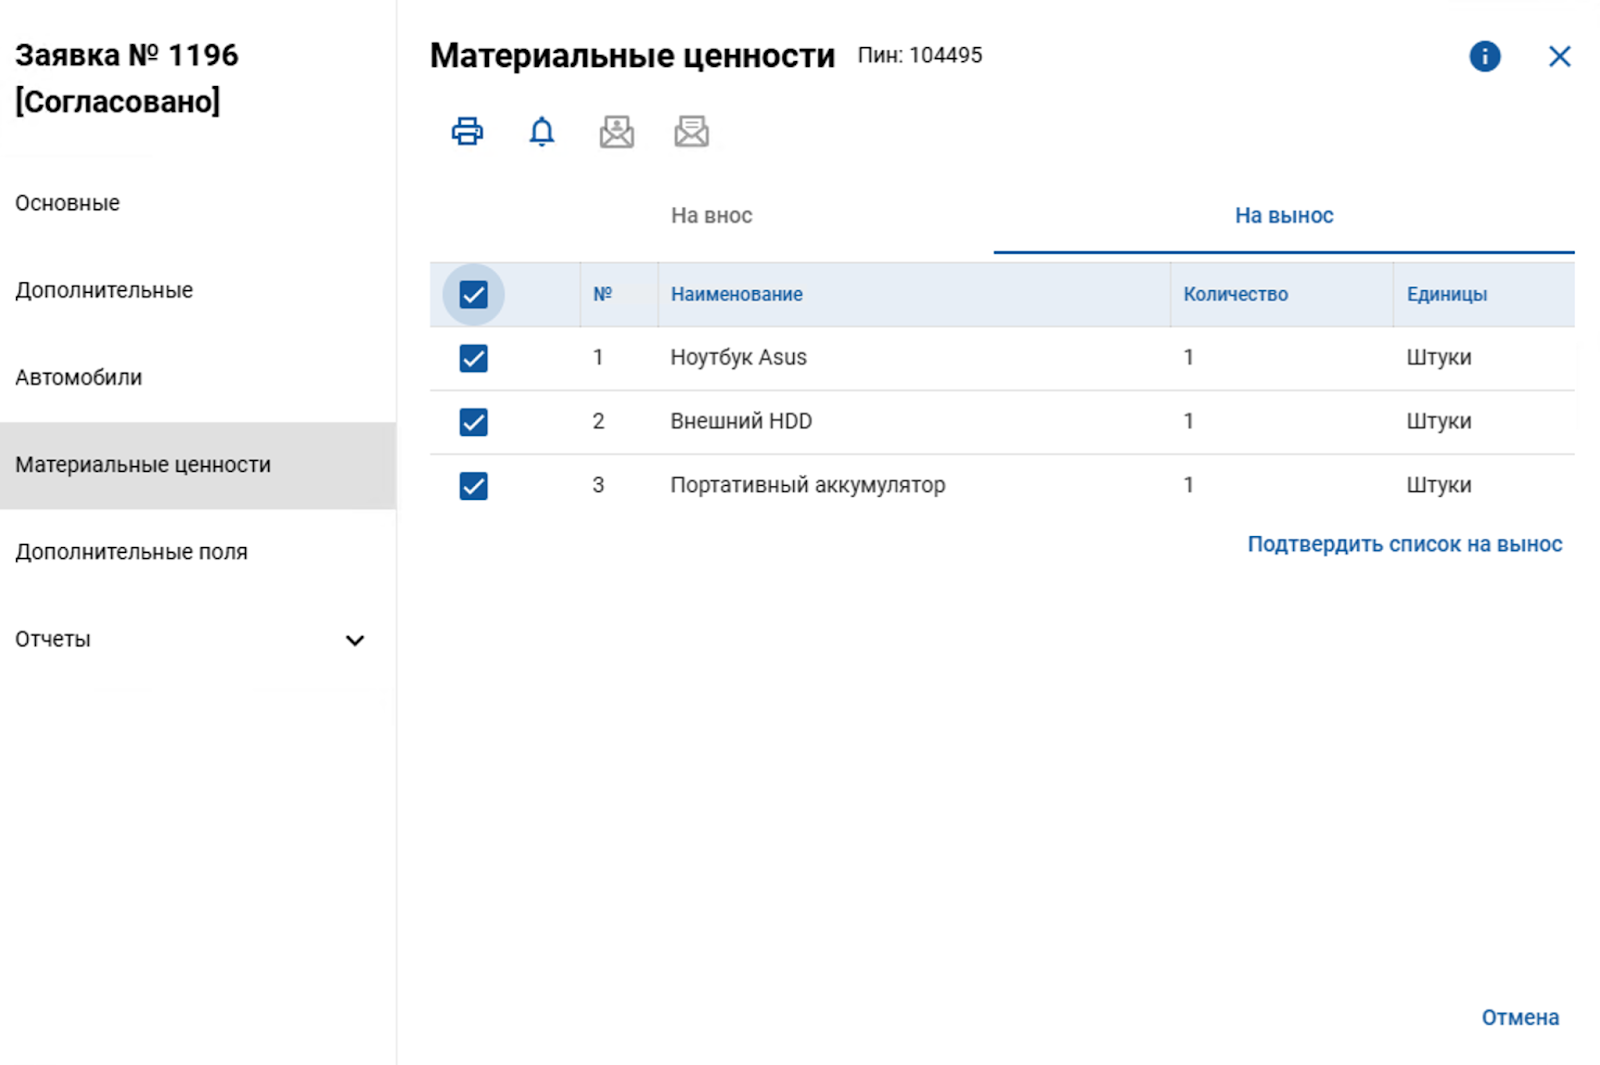
Task: Uncheck the Ноутбук Asus row
Action: tap(472, 358)
